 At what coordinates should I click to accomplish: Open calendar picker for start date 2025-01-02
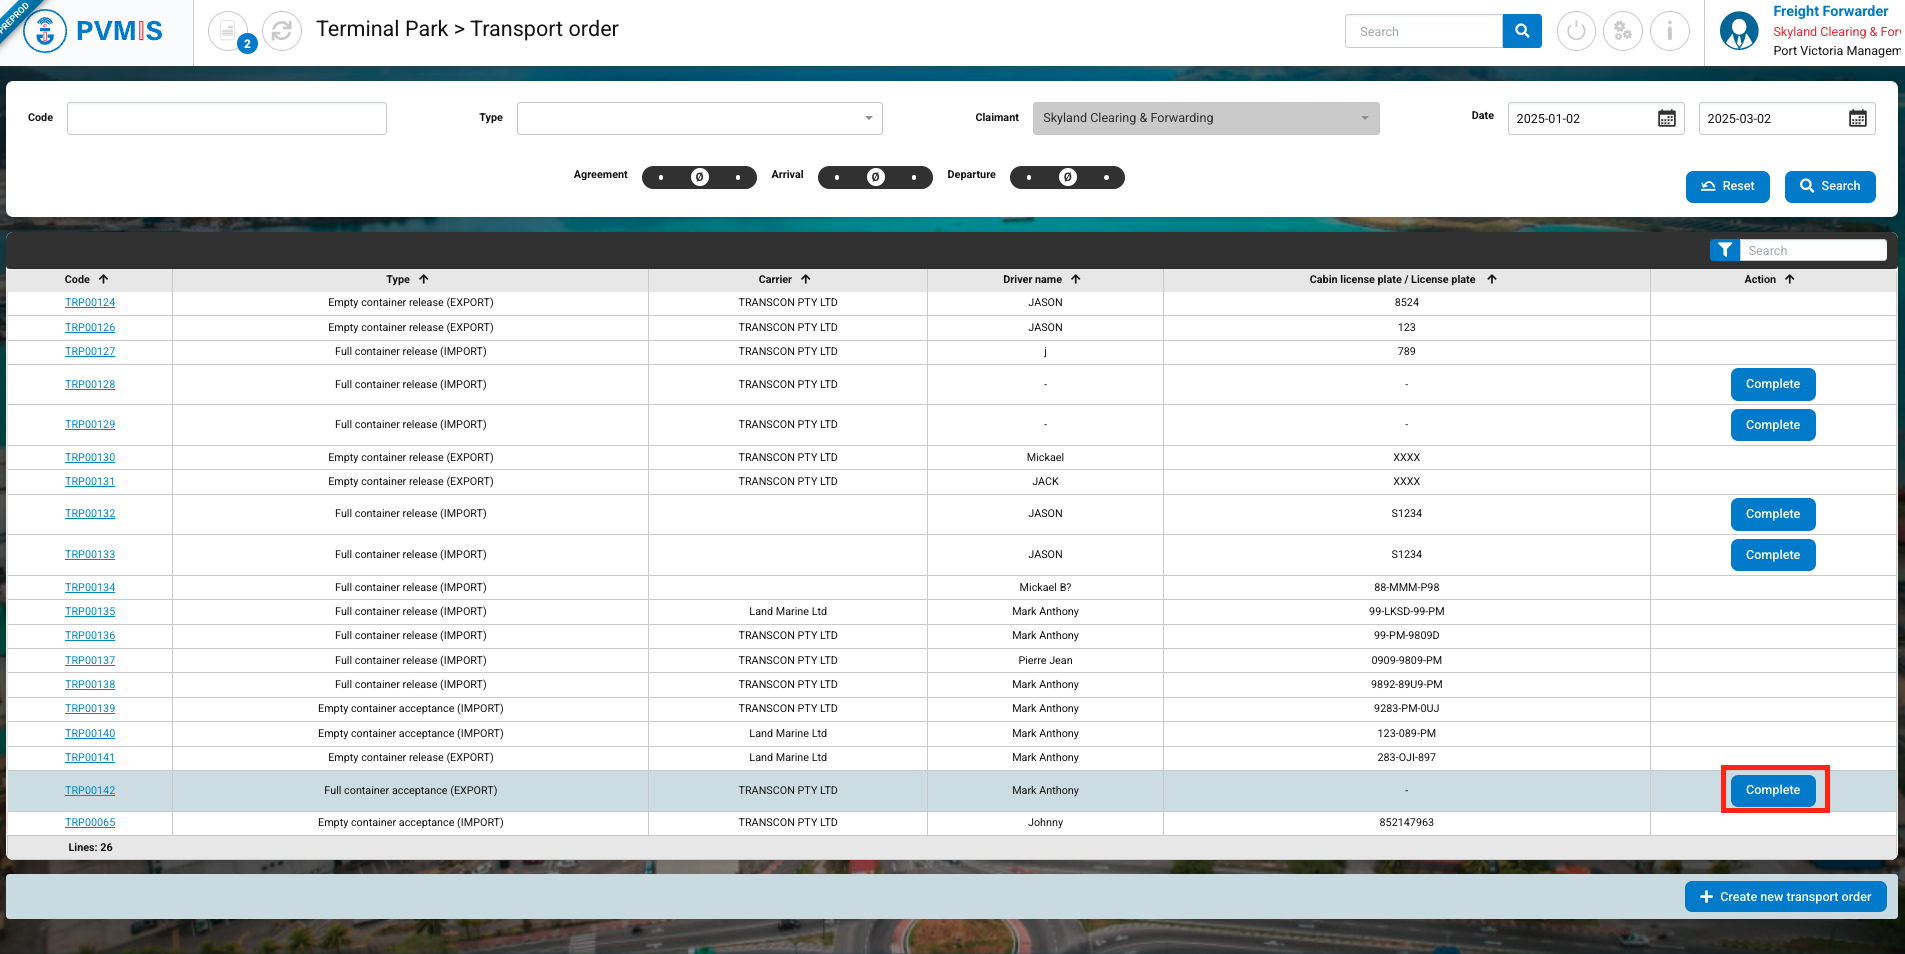tap(1666, 119)
